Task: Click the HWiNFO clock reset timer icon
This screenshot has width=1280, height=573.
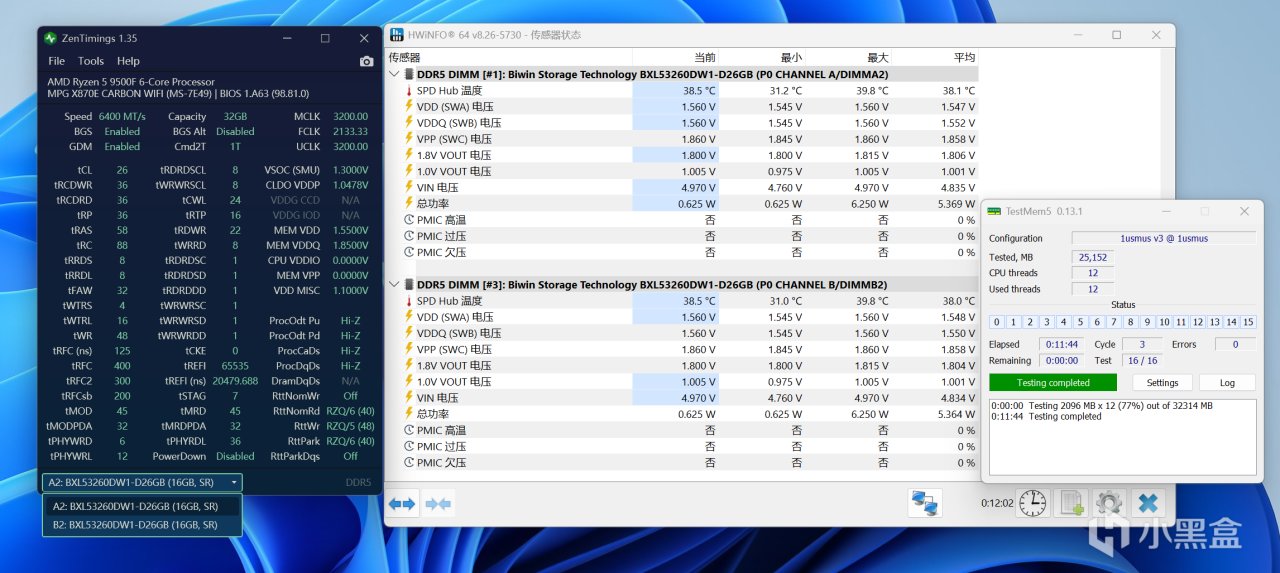Action: pyautogui.click(x=1033, y=503)
